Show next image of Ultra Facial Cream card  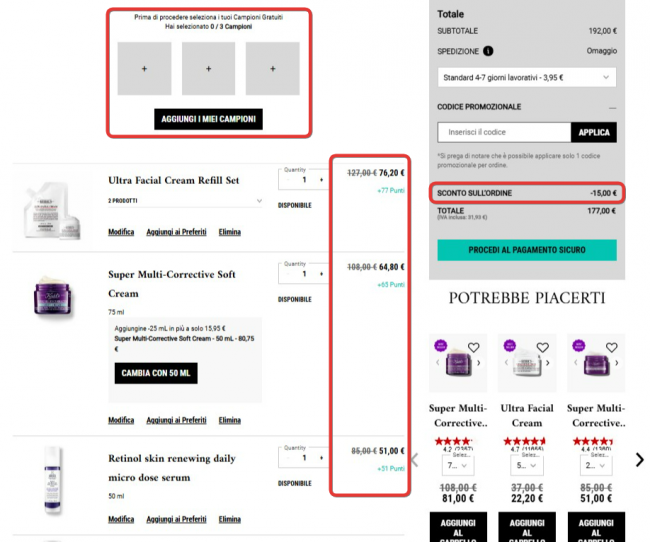pyautogui.click(x=548, y=362)
